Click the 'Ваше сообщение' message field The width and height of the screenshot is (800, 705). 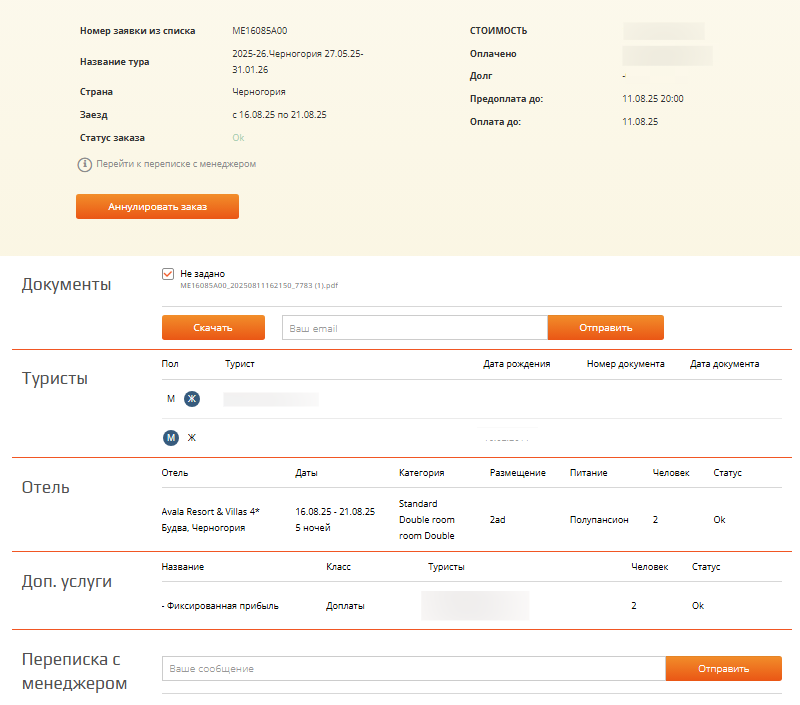pos(413,668)
